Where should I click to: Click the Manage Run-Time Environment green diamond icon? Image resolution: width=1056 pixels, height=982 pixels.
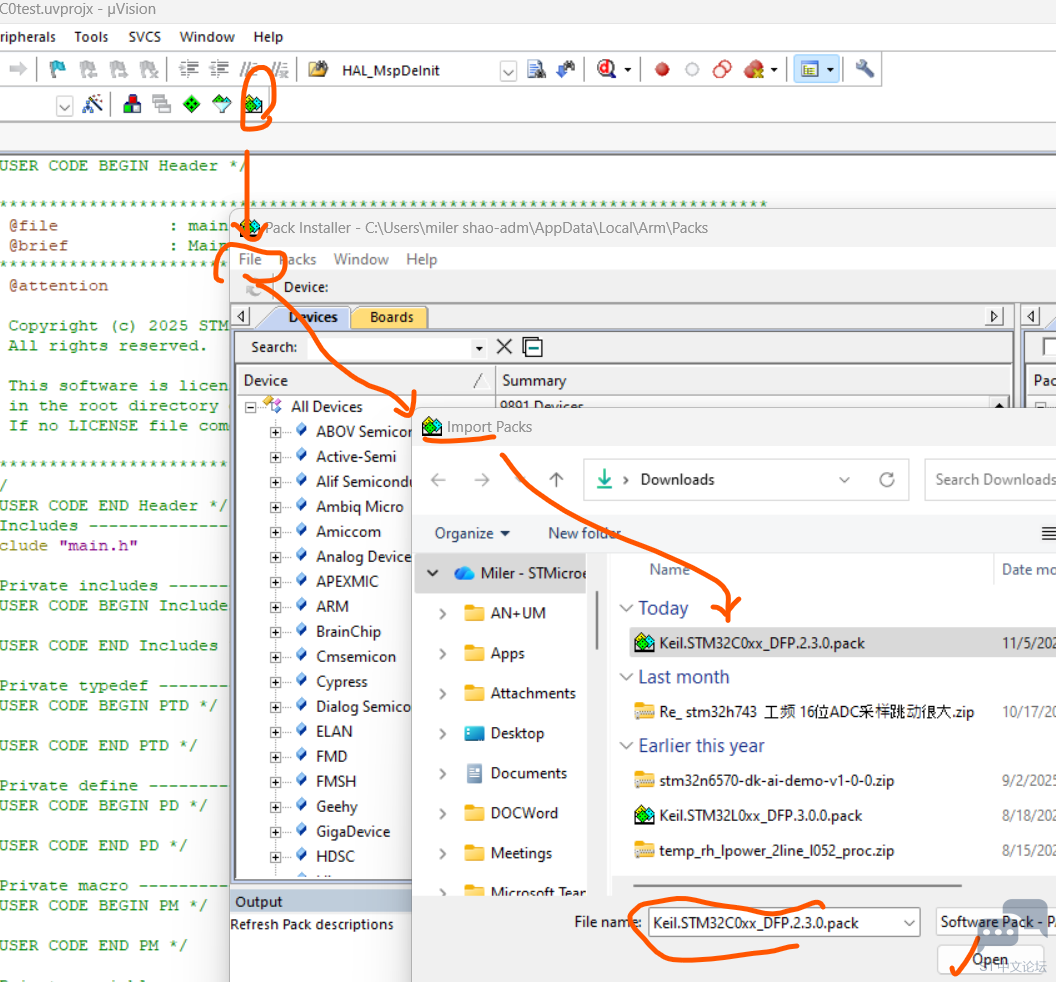192,104
